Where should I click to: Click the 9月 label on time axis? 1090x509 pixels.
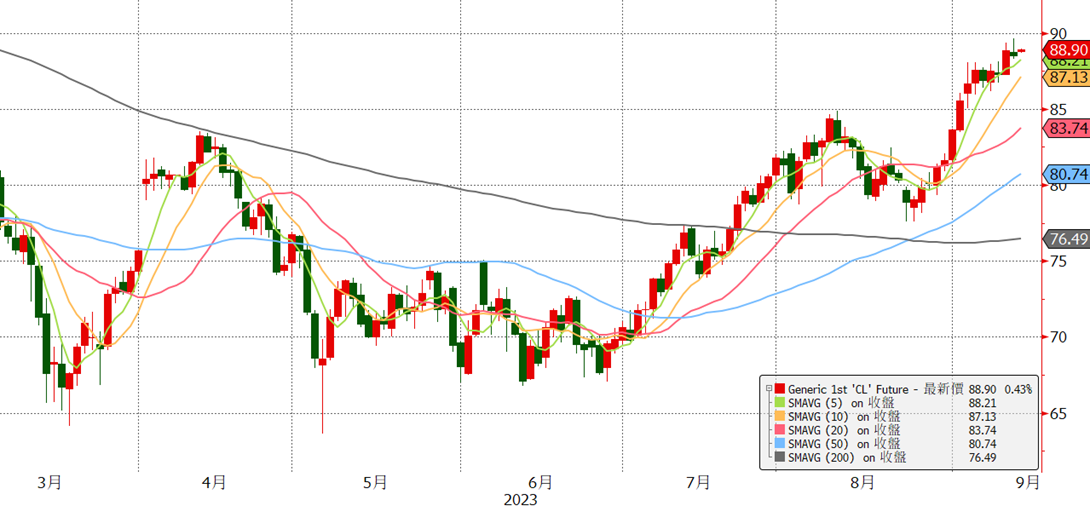point(1028,481)
